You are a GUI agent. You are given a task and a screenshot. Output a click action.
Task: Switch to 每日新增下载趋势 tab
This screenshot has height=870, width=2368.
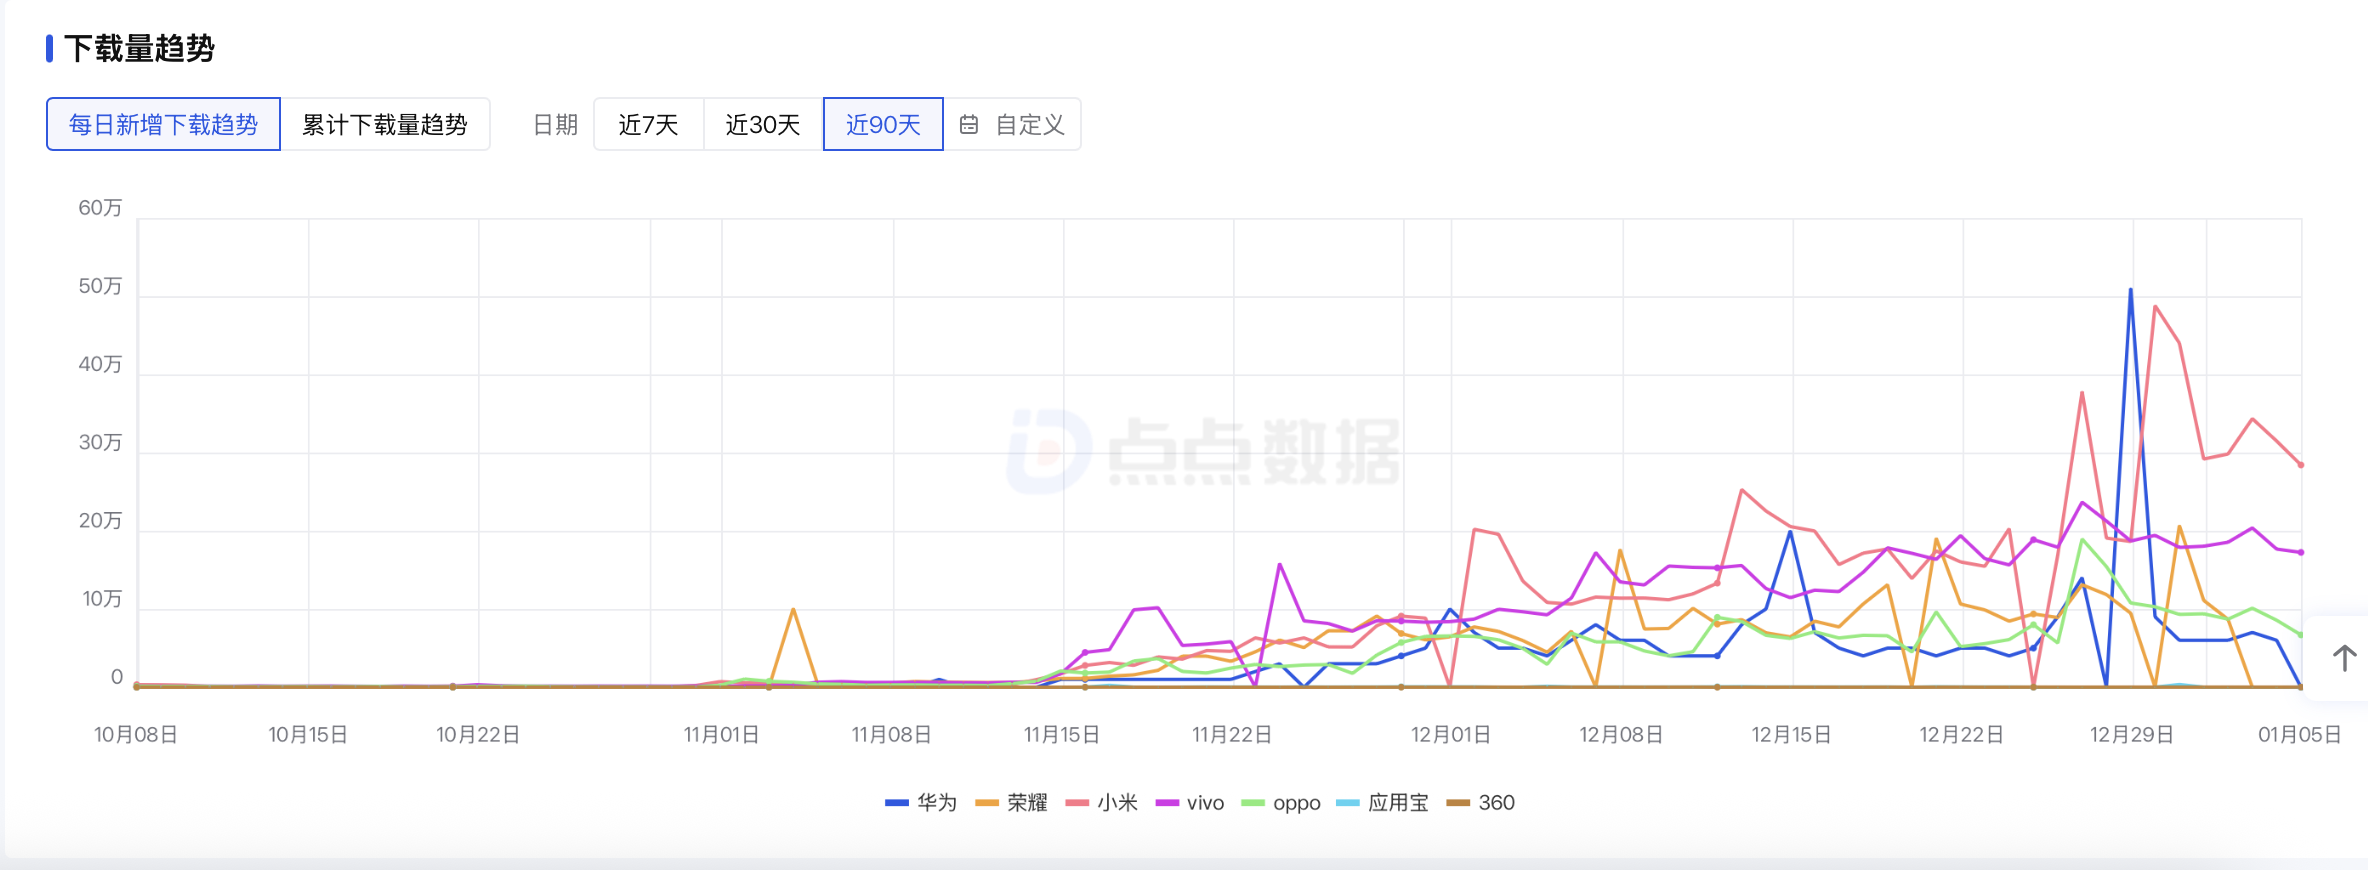pos(163,125)
